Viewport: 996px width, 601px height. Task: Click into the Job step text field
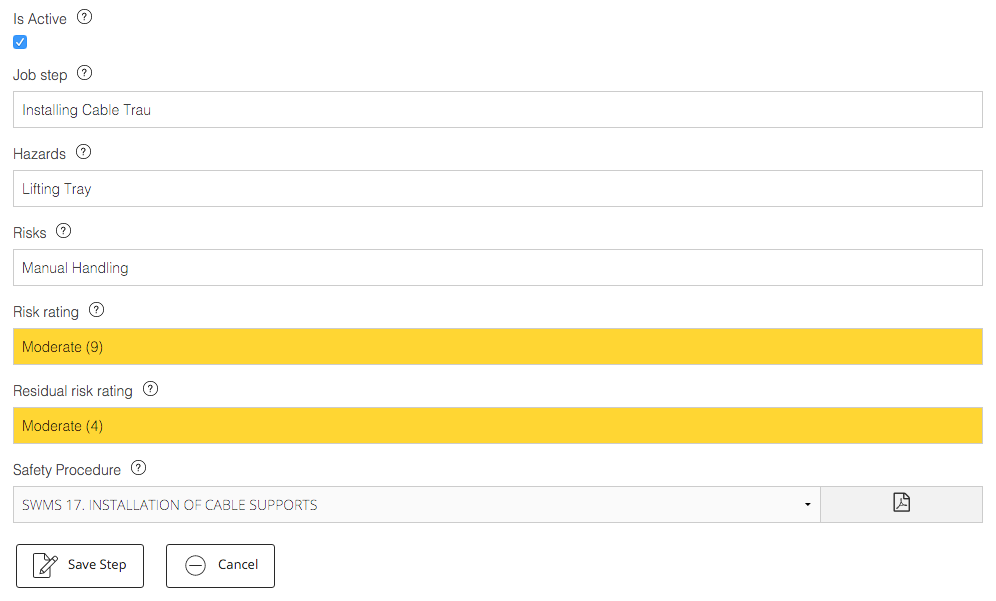[x=497, y=109]
